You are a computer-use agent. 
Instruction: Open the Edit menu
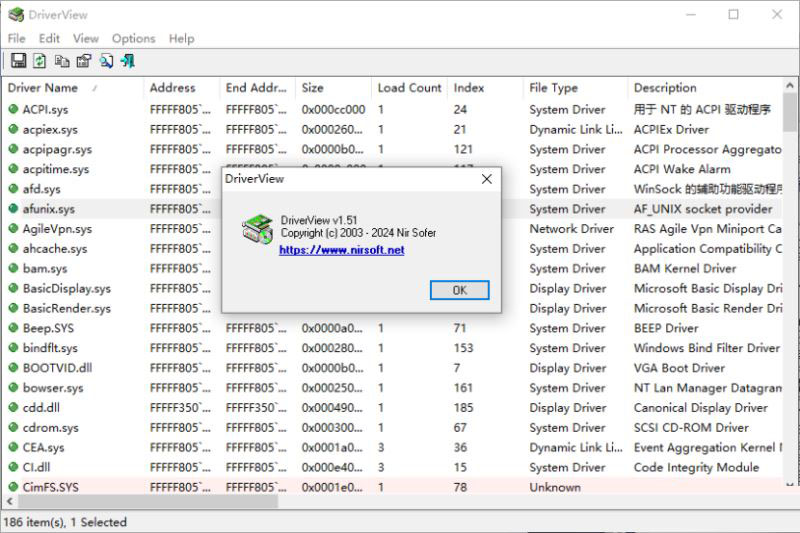point(49,39)
